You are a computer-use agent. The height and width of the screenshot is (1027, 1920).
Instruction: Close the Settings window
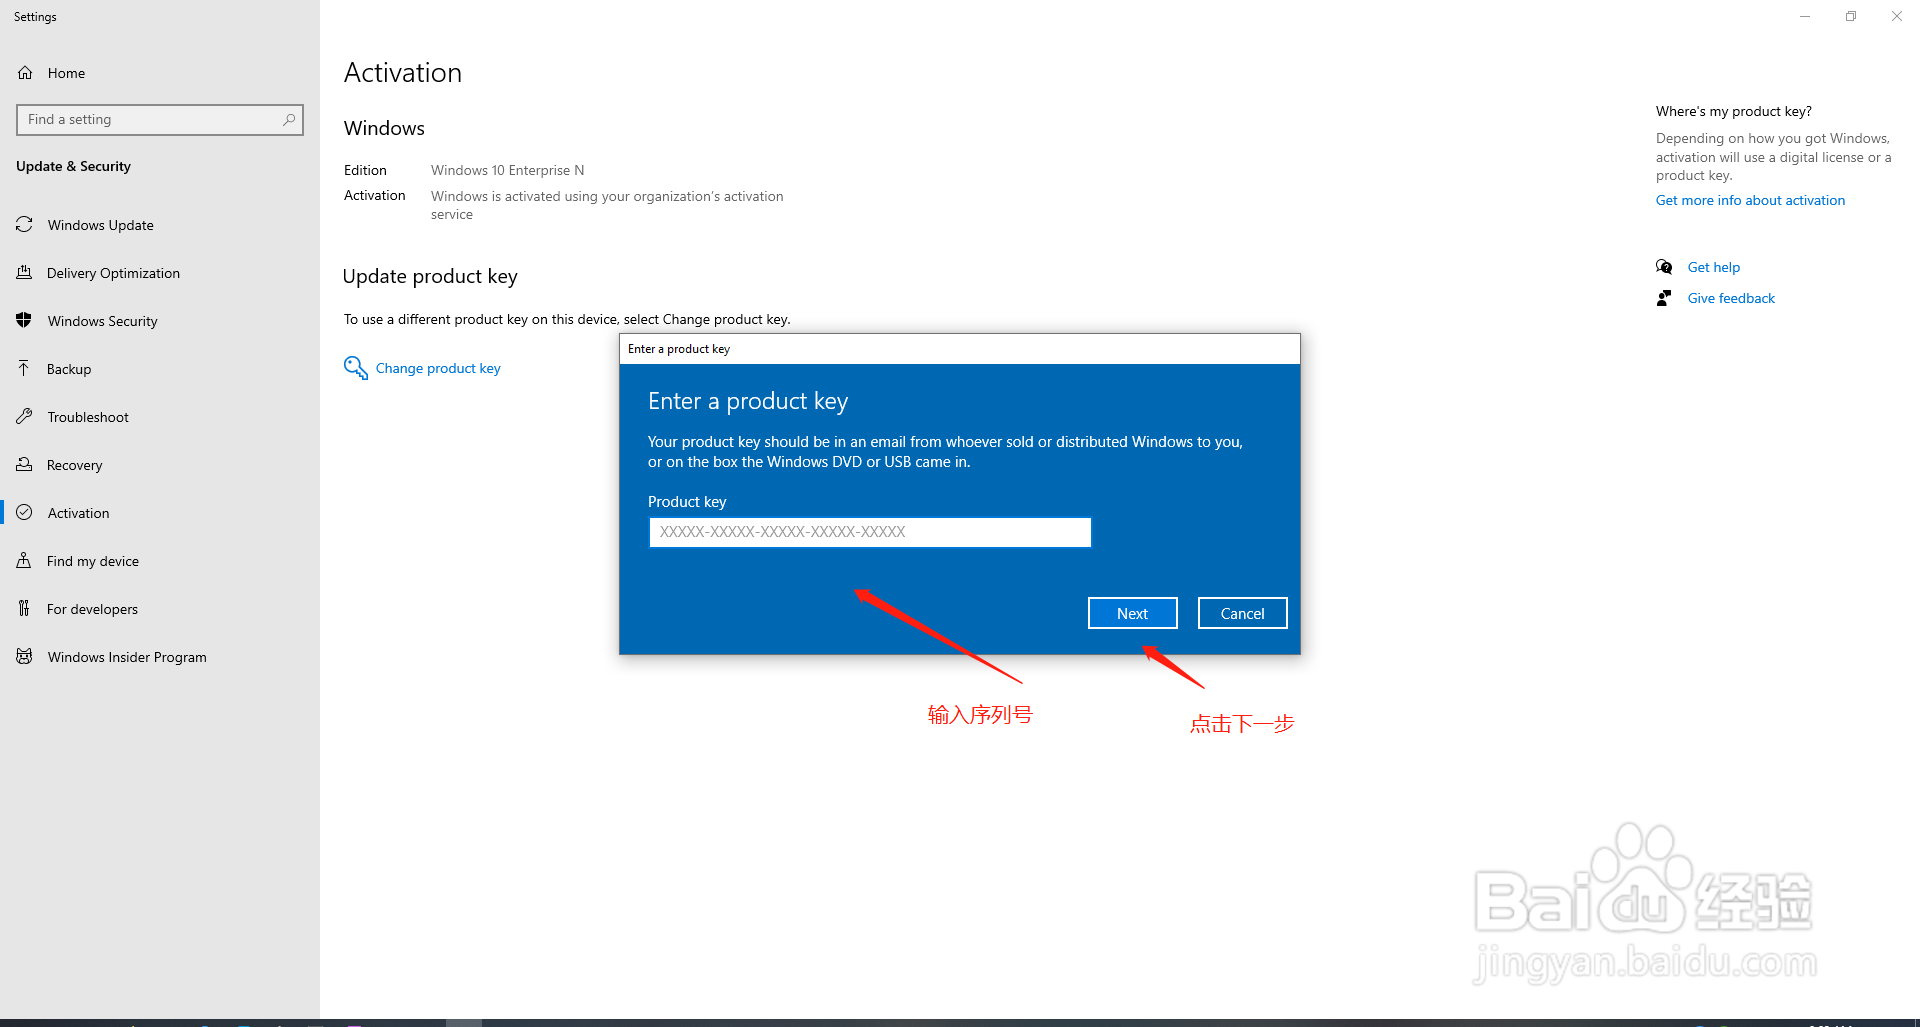(x=1897, y=16)
